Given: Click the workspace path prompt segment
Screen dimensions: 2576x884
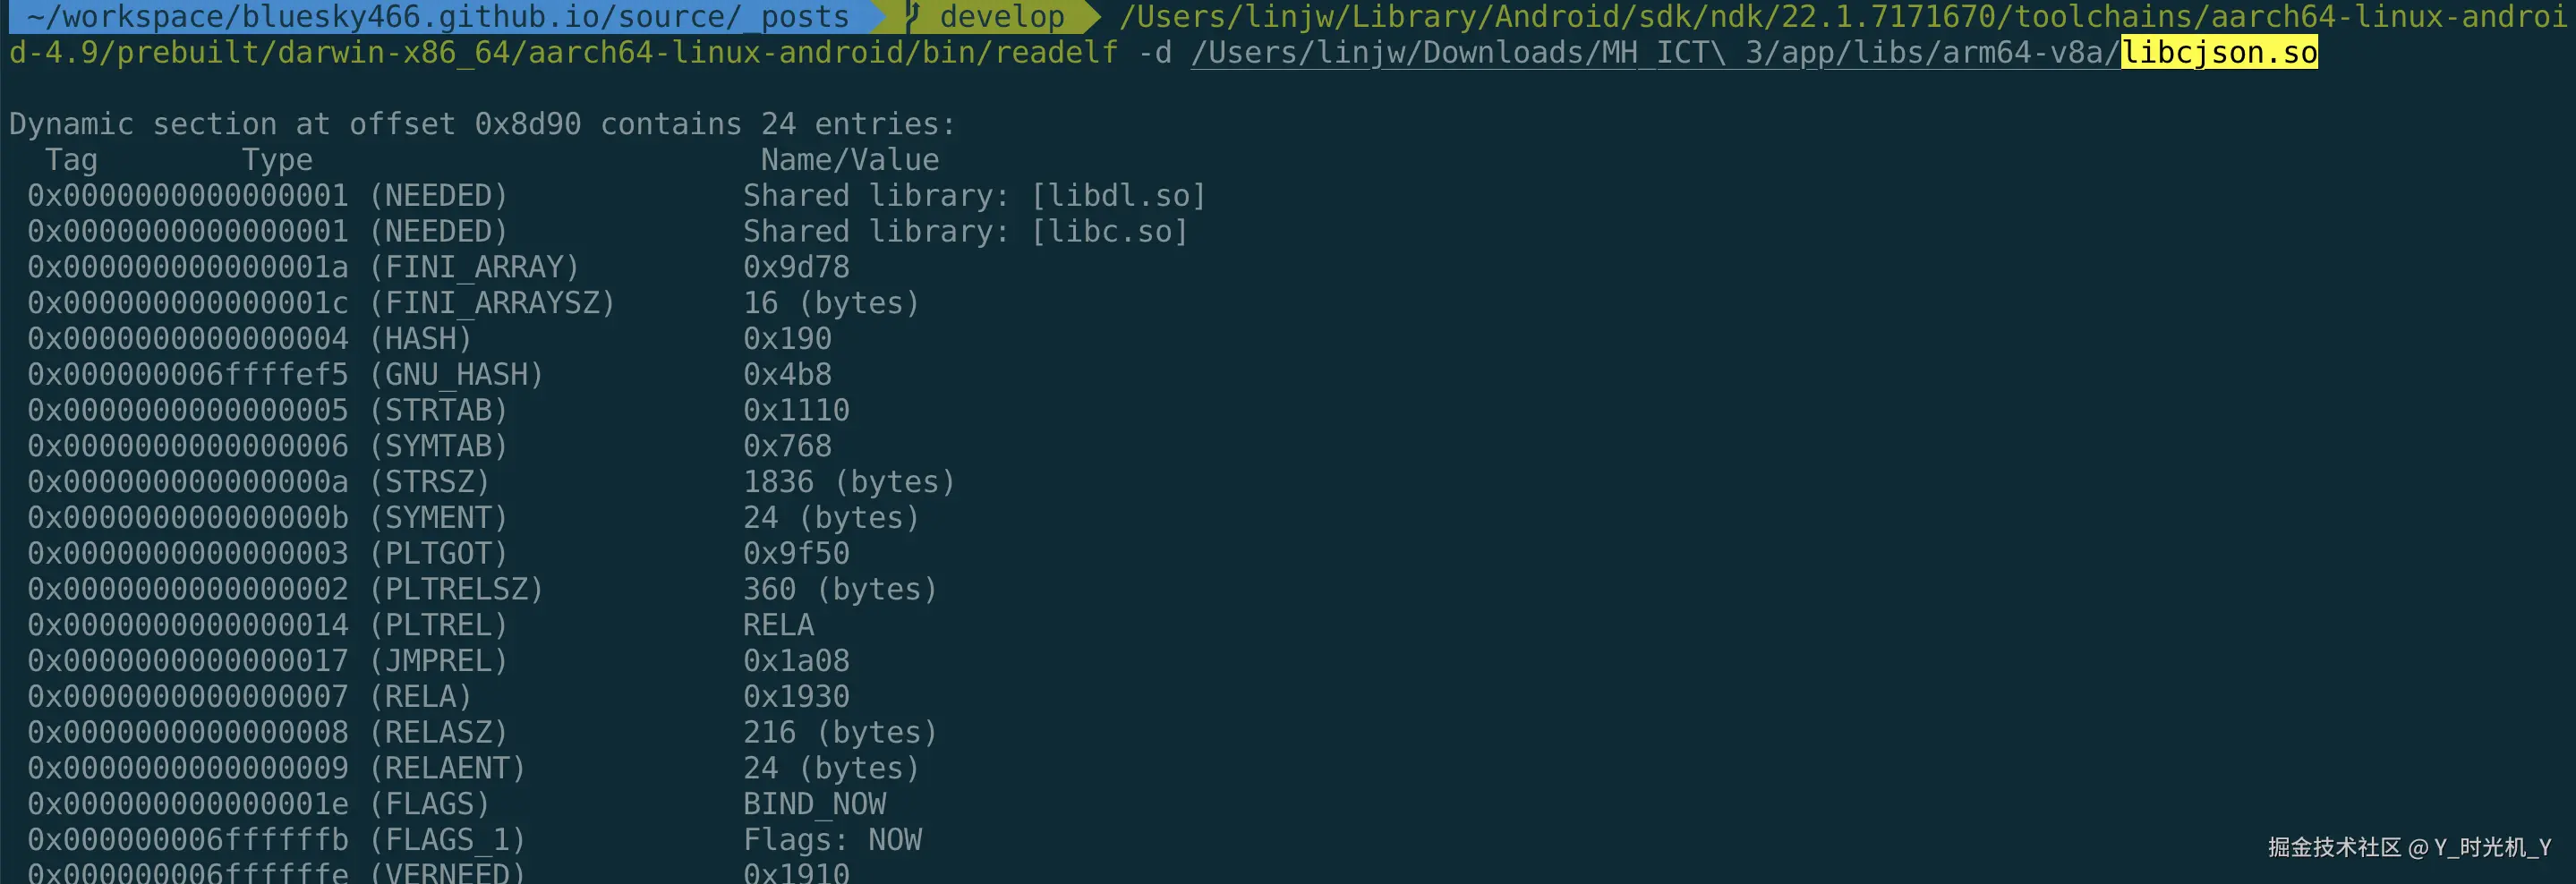Looking at the screenshot, I should [437, 16].
